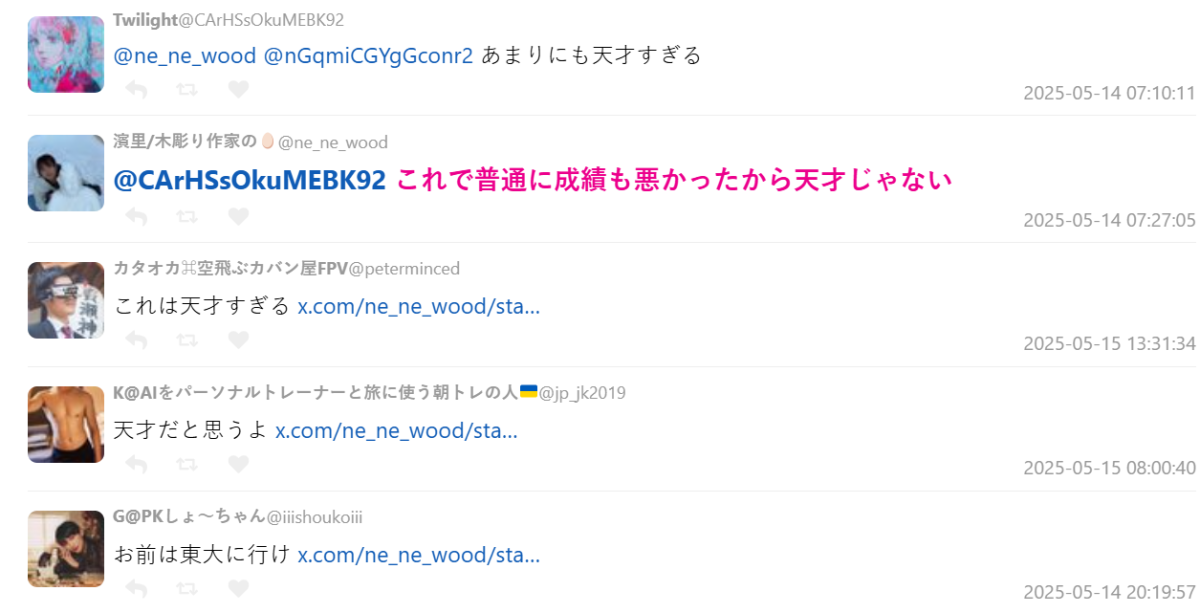Screen dimensions: 1200x613
Task: Open the @ne_ne_wood mention in Twilight's tweet
Action: 185,56
